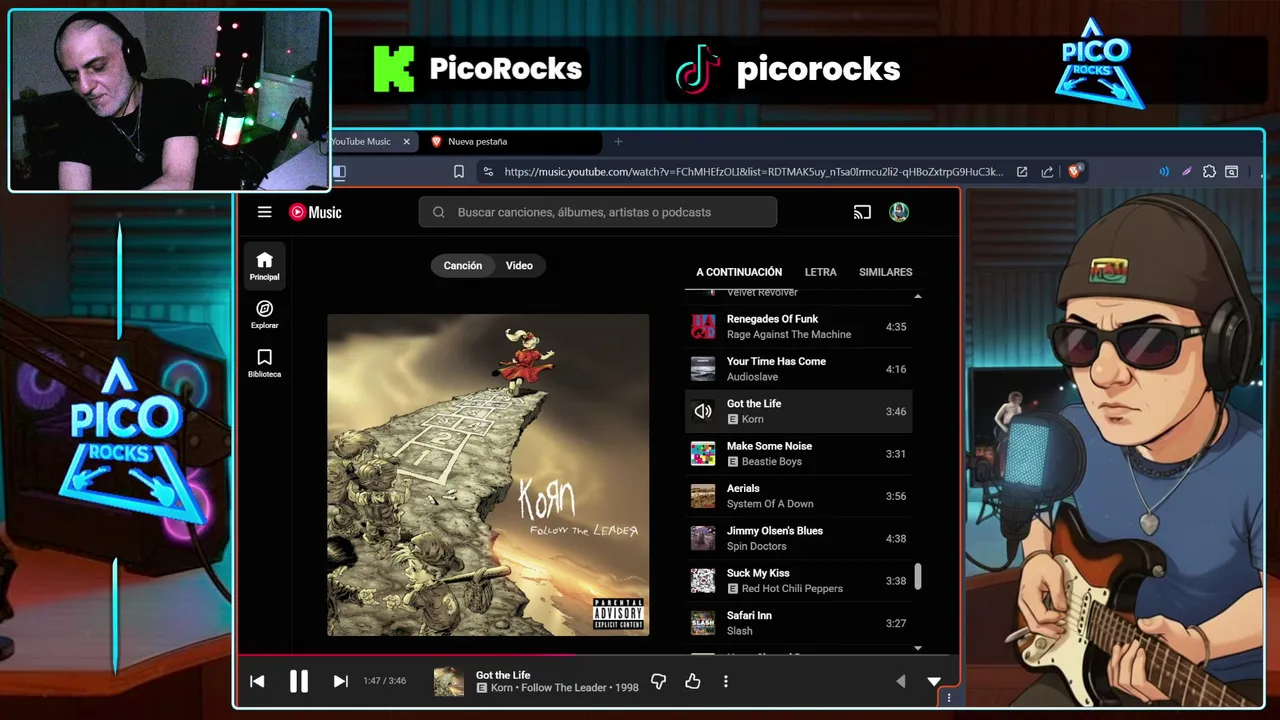Collapse the player page with down arrow
Image resolution: width=1280 pixels, height=720 pixels.
click(934, 681)
